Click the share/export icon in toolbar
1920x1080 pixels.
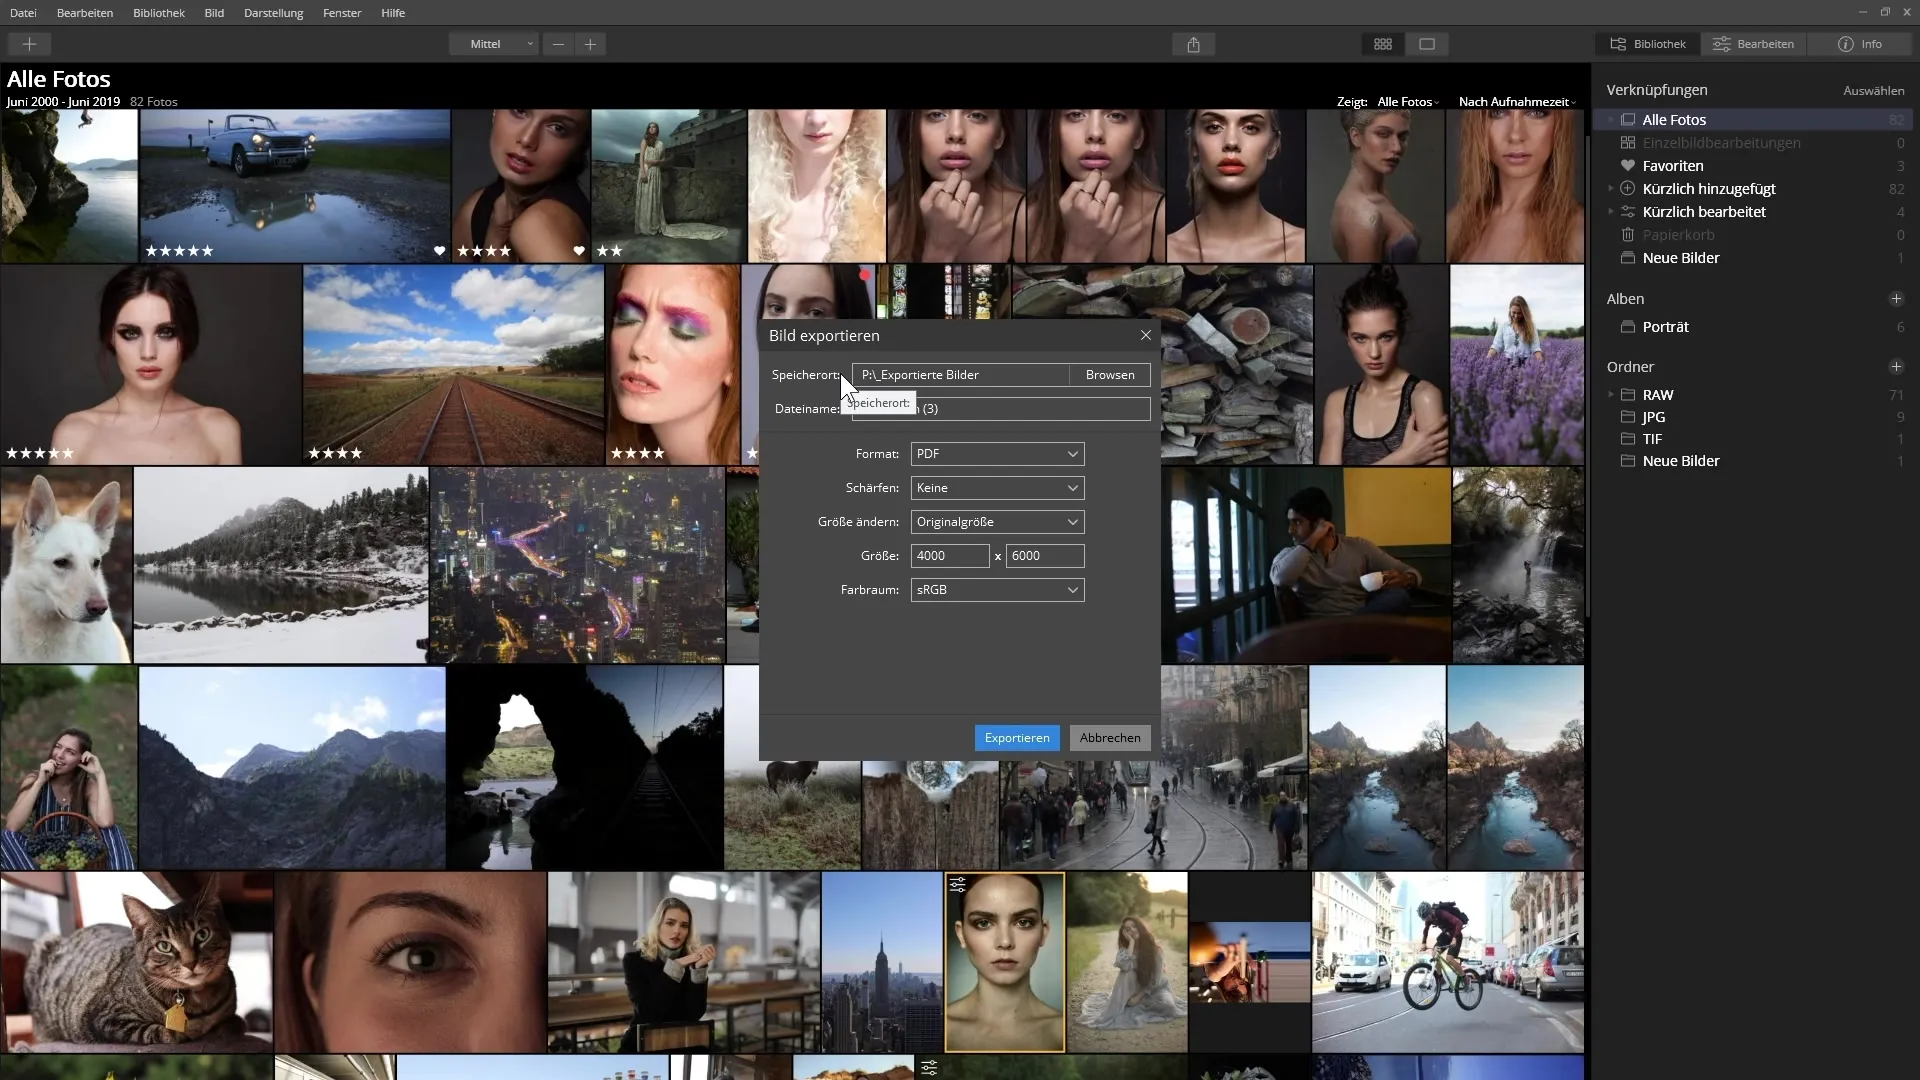1193,44
